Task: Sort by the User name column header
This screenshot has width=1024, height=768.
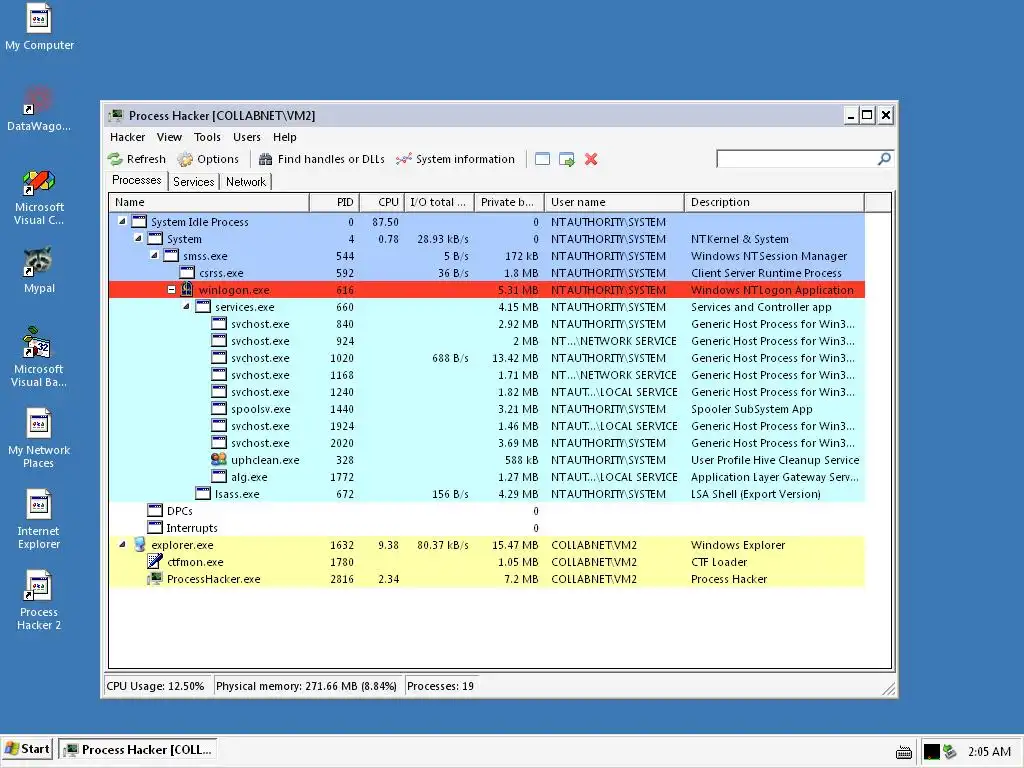Action: [x=615, y=202]
